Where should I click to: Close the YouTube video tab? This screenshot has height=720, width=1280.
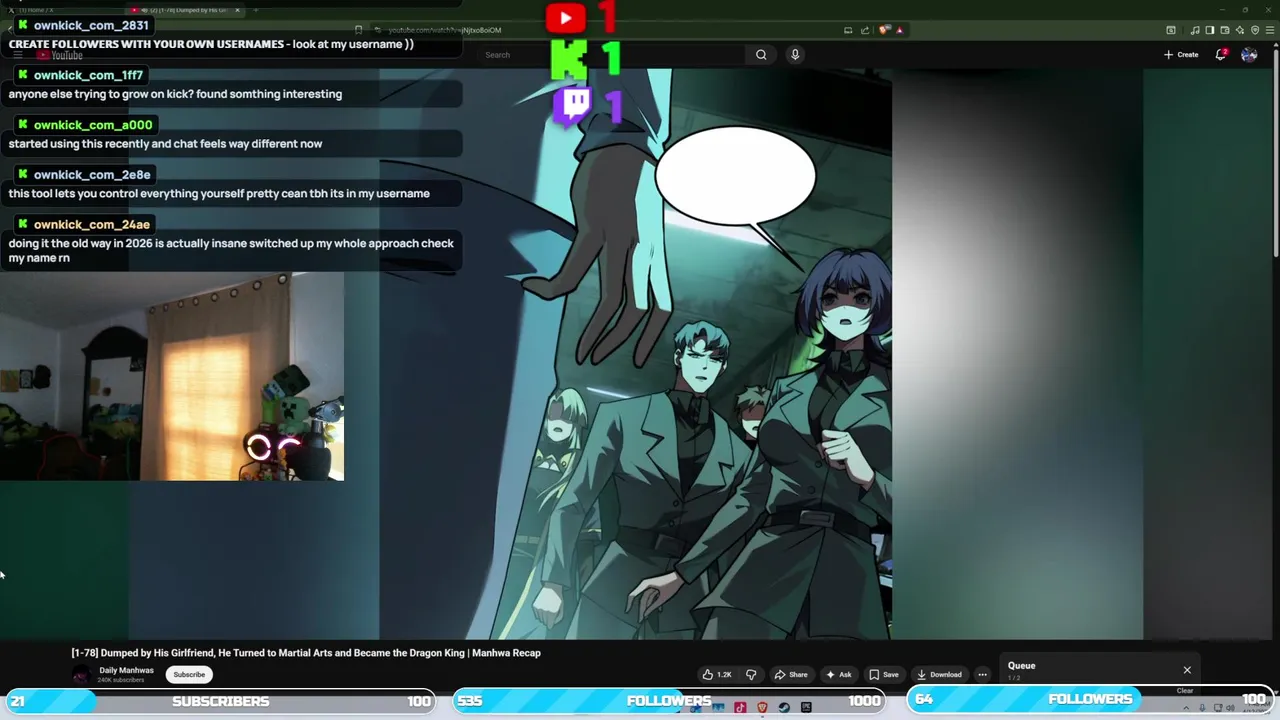coord(237,10)
